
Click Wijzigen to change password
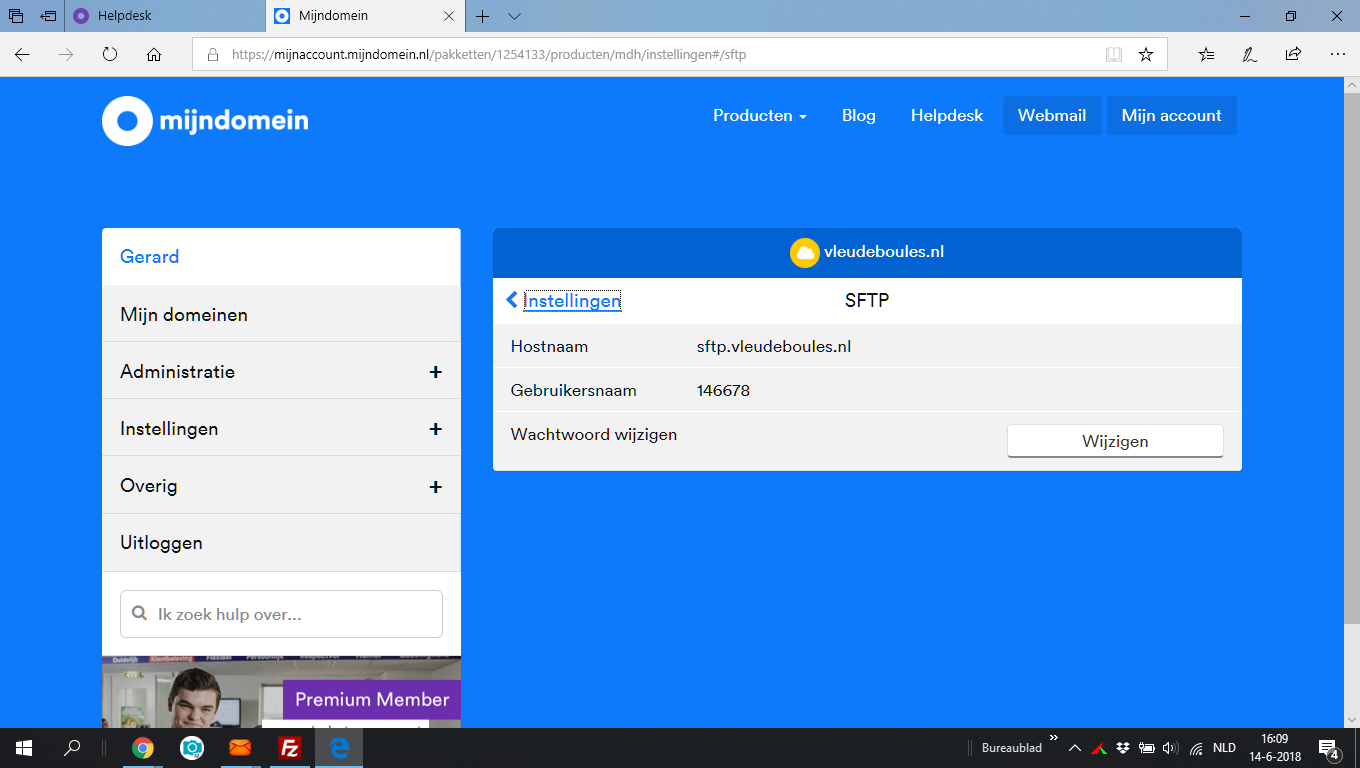(1115, 441)
